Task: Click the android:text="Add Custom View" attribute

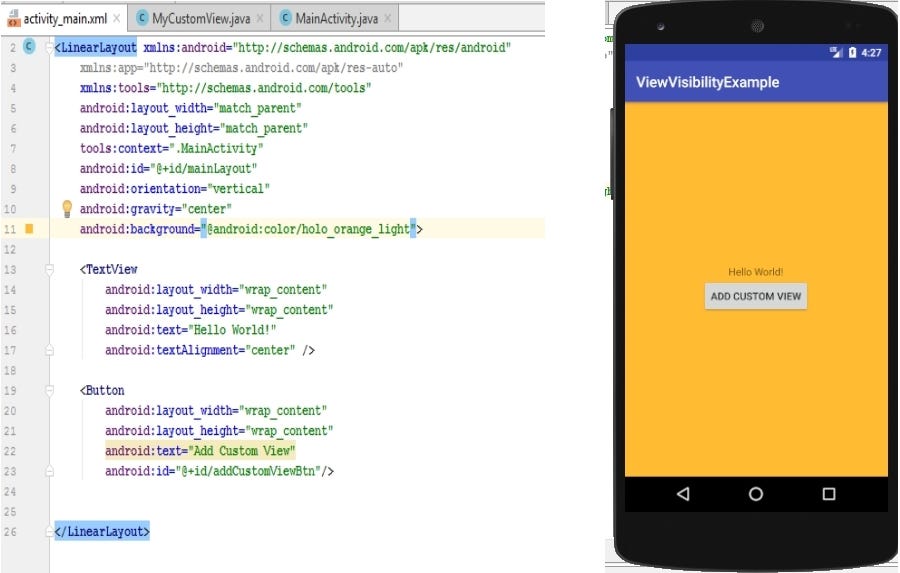Action: 200,451
